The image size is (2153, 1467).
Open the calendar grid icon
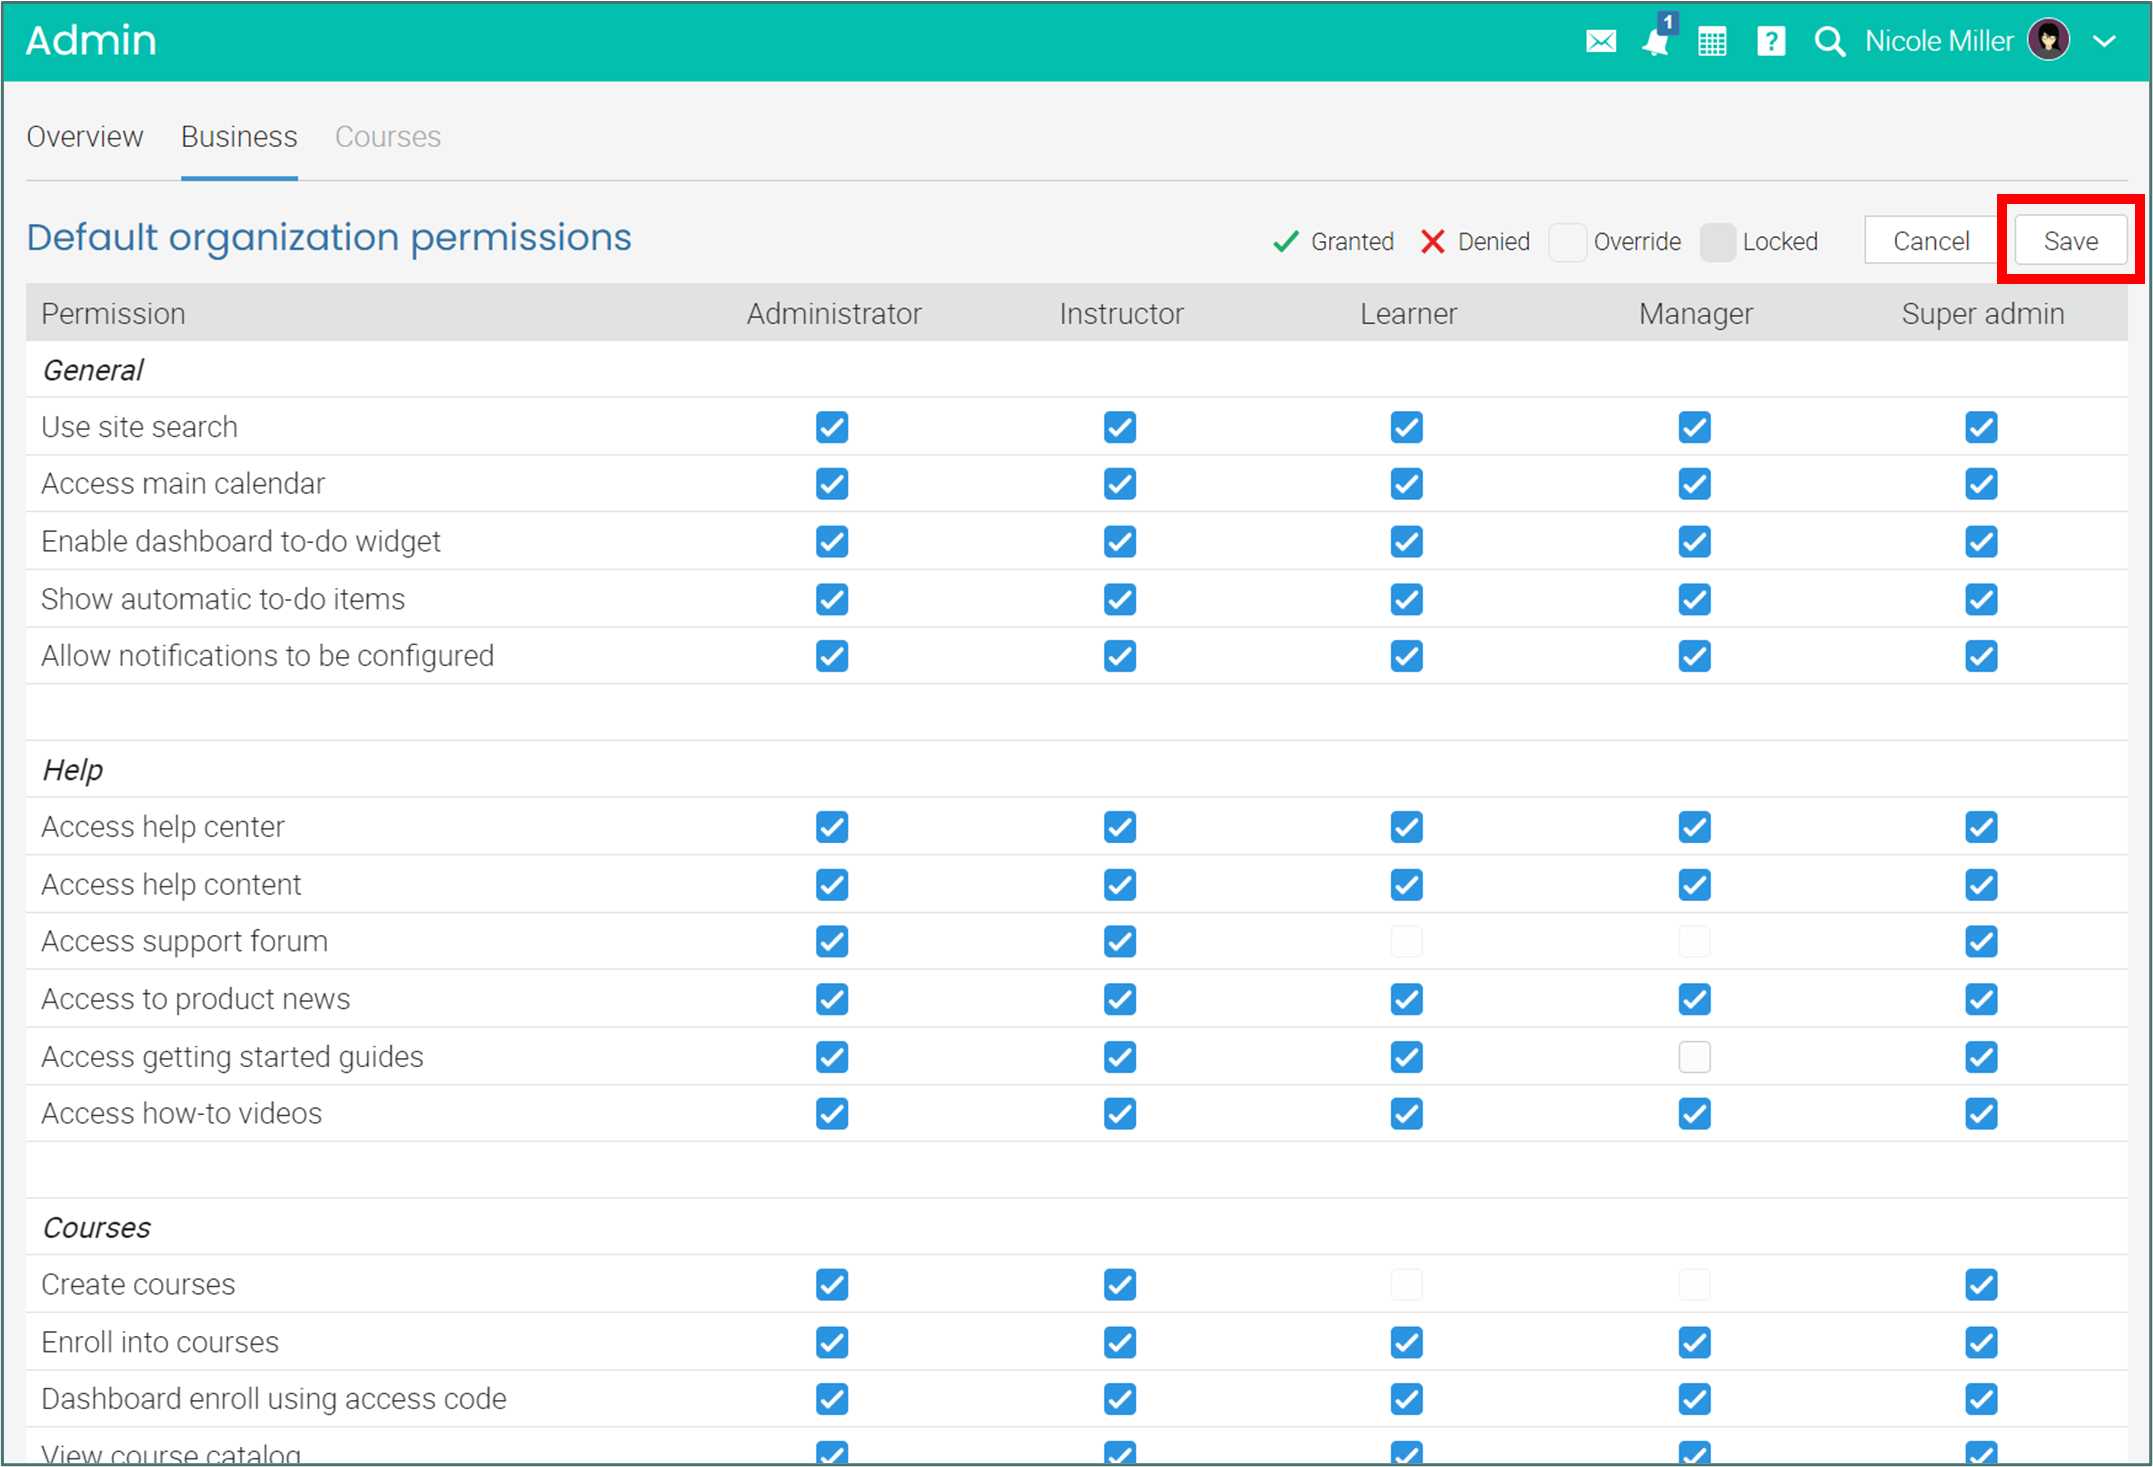(x=1712, y=42)
